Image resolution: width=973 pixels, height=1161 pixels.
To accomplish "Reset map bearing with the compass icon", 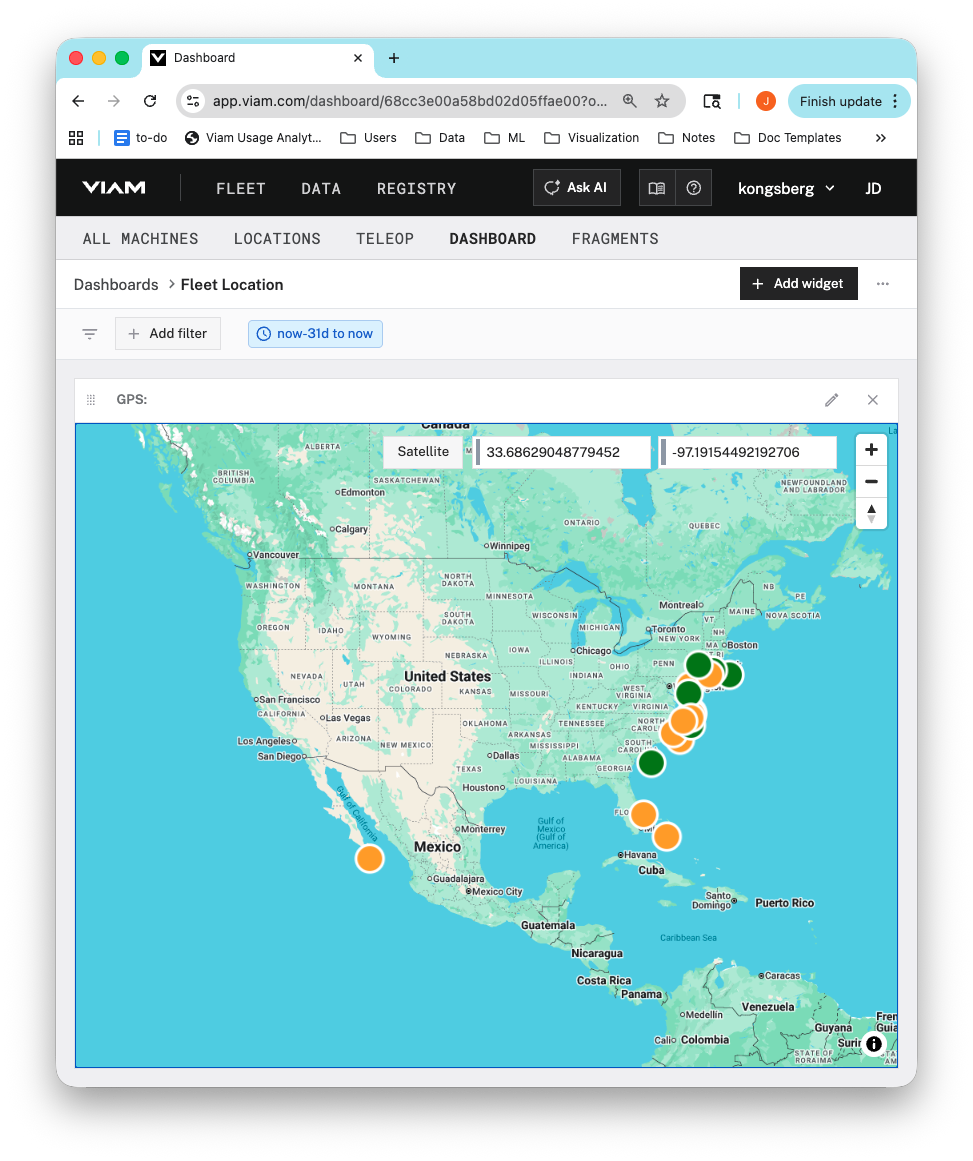I will point(871,513).
